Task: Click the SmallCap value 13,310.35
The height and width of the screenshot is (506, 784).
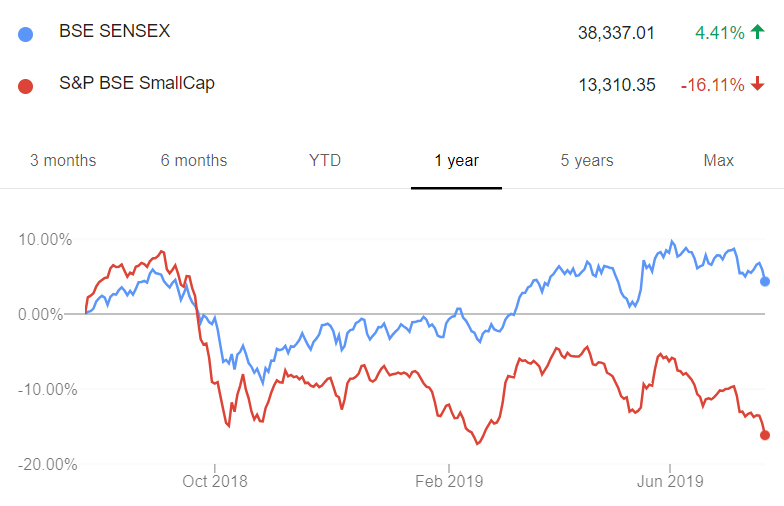Action: 616,85
